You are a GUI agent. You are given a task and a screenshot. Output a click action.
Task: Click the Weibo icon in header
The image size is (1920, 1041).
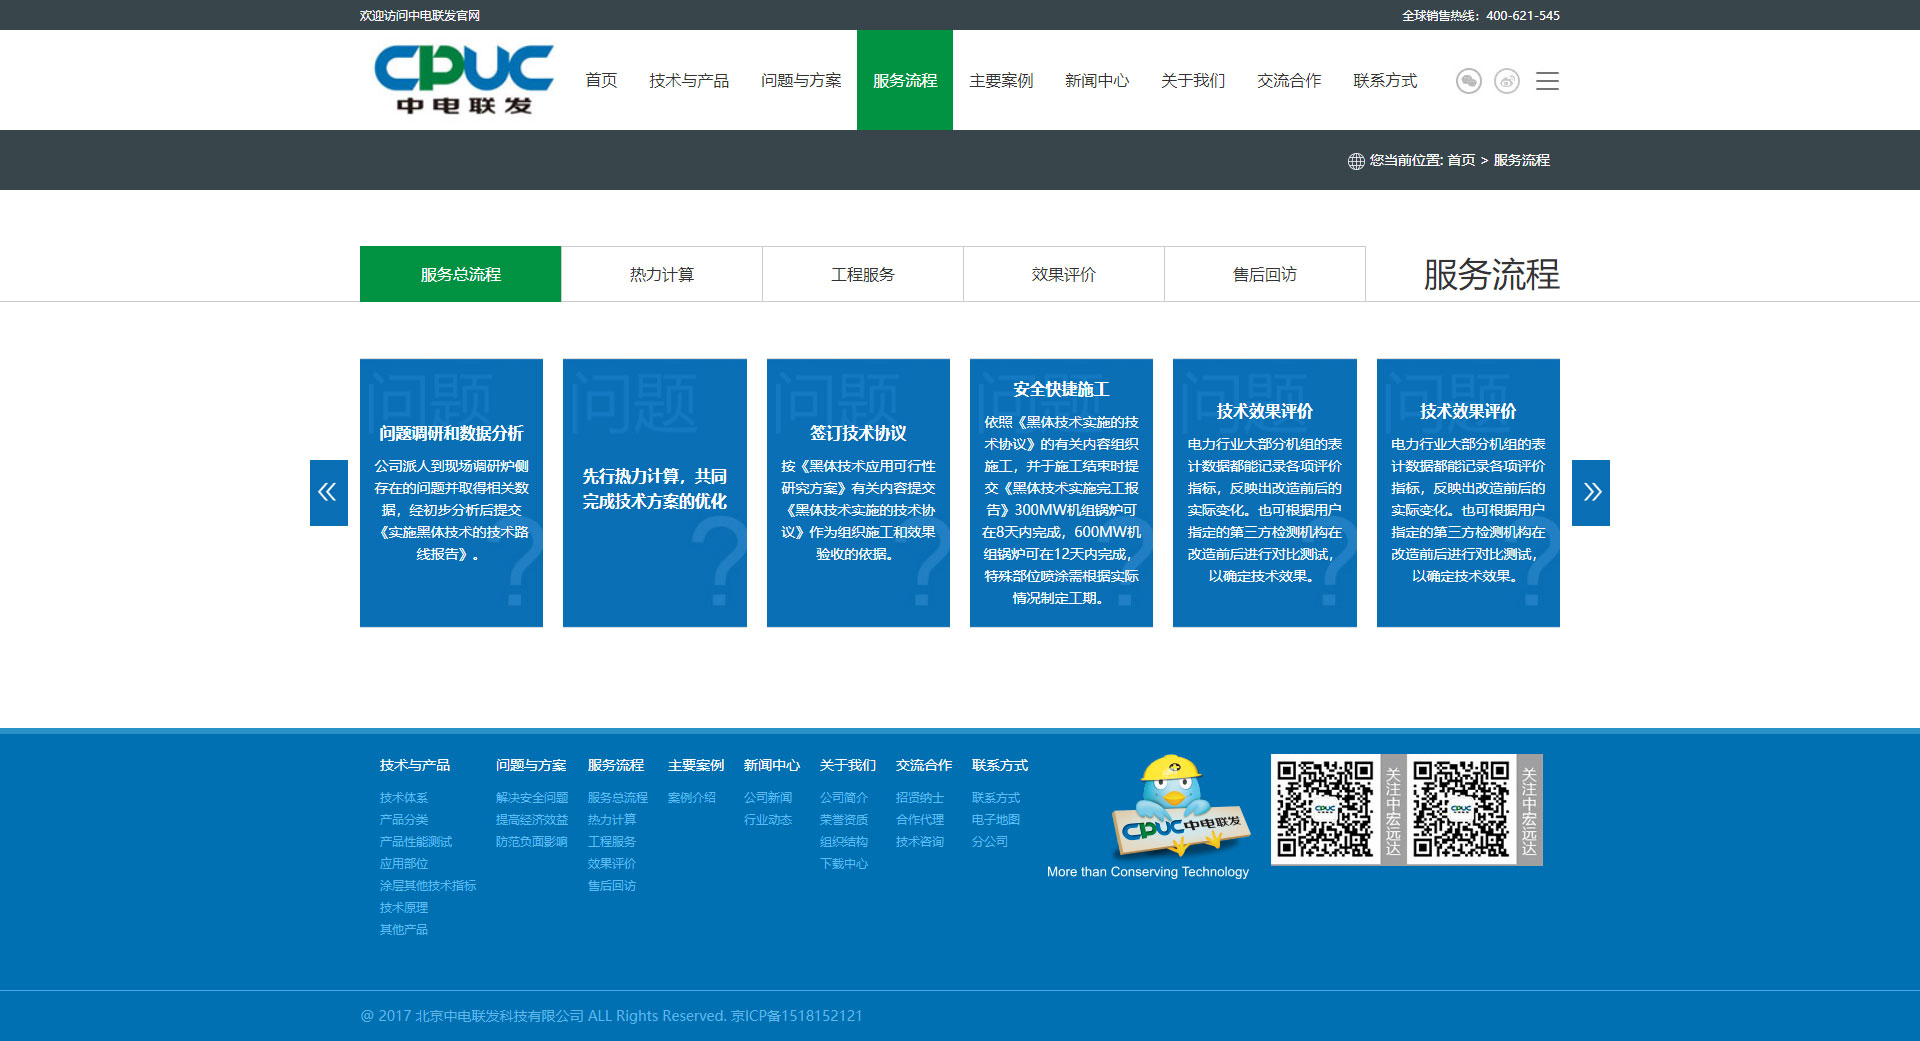tap(1507, 81)
